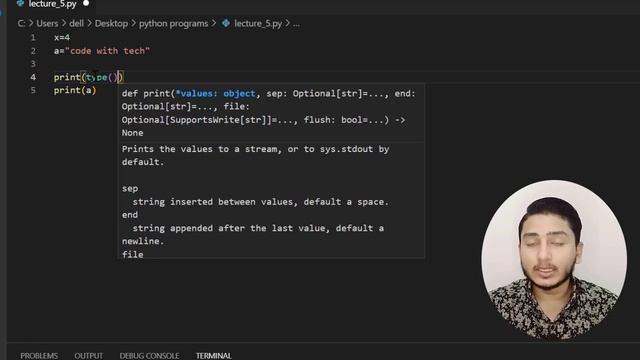Click the 'end' heading in tooltip
Screen dimensions: 640x360
tap(130, 215)
